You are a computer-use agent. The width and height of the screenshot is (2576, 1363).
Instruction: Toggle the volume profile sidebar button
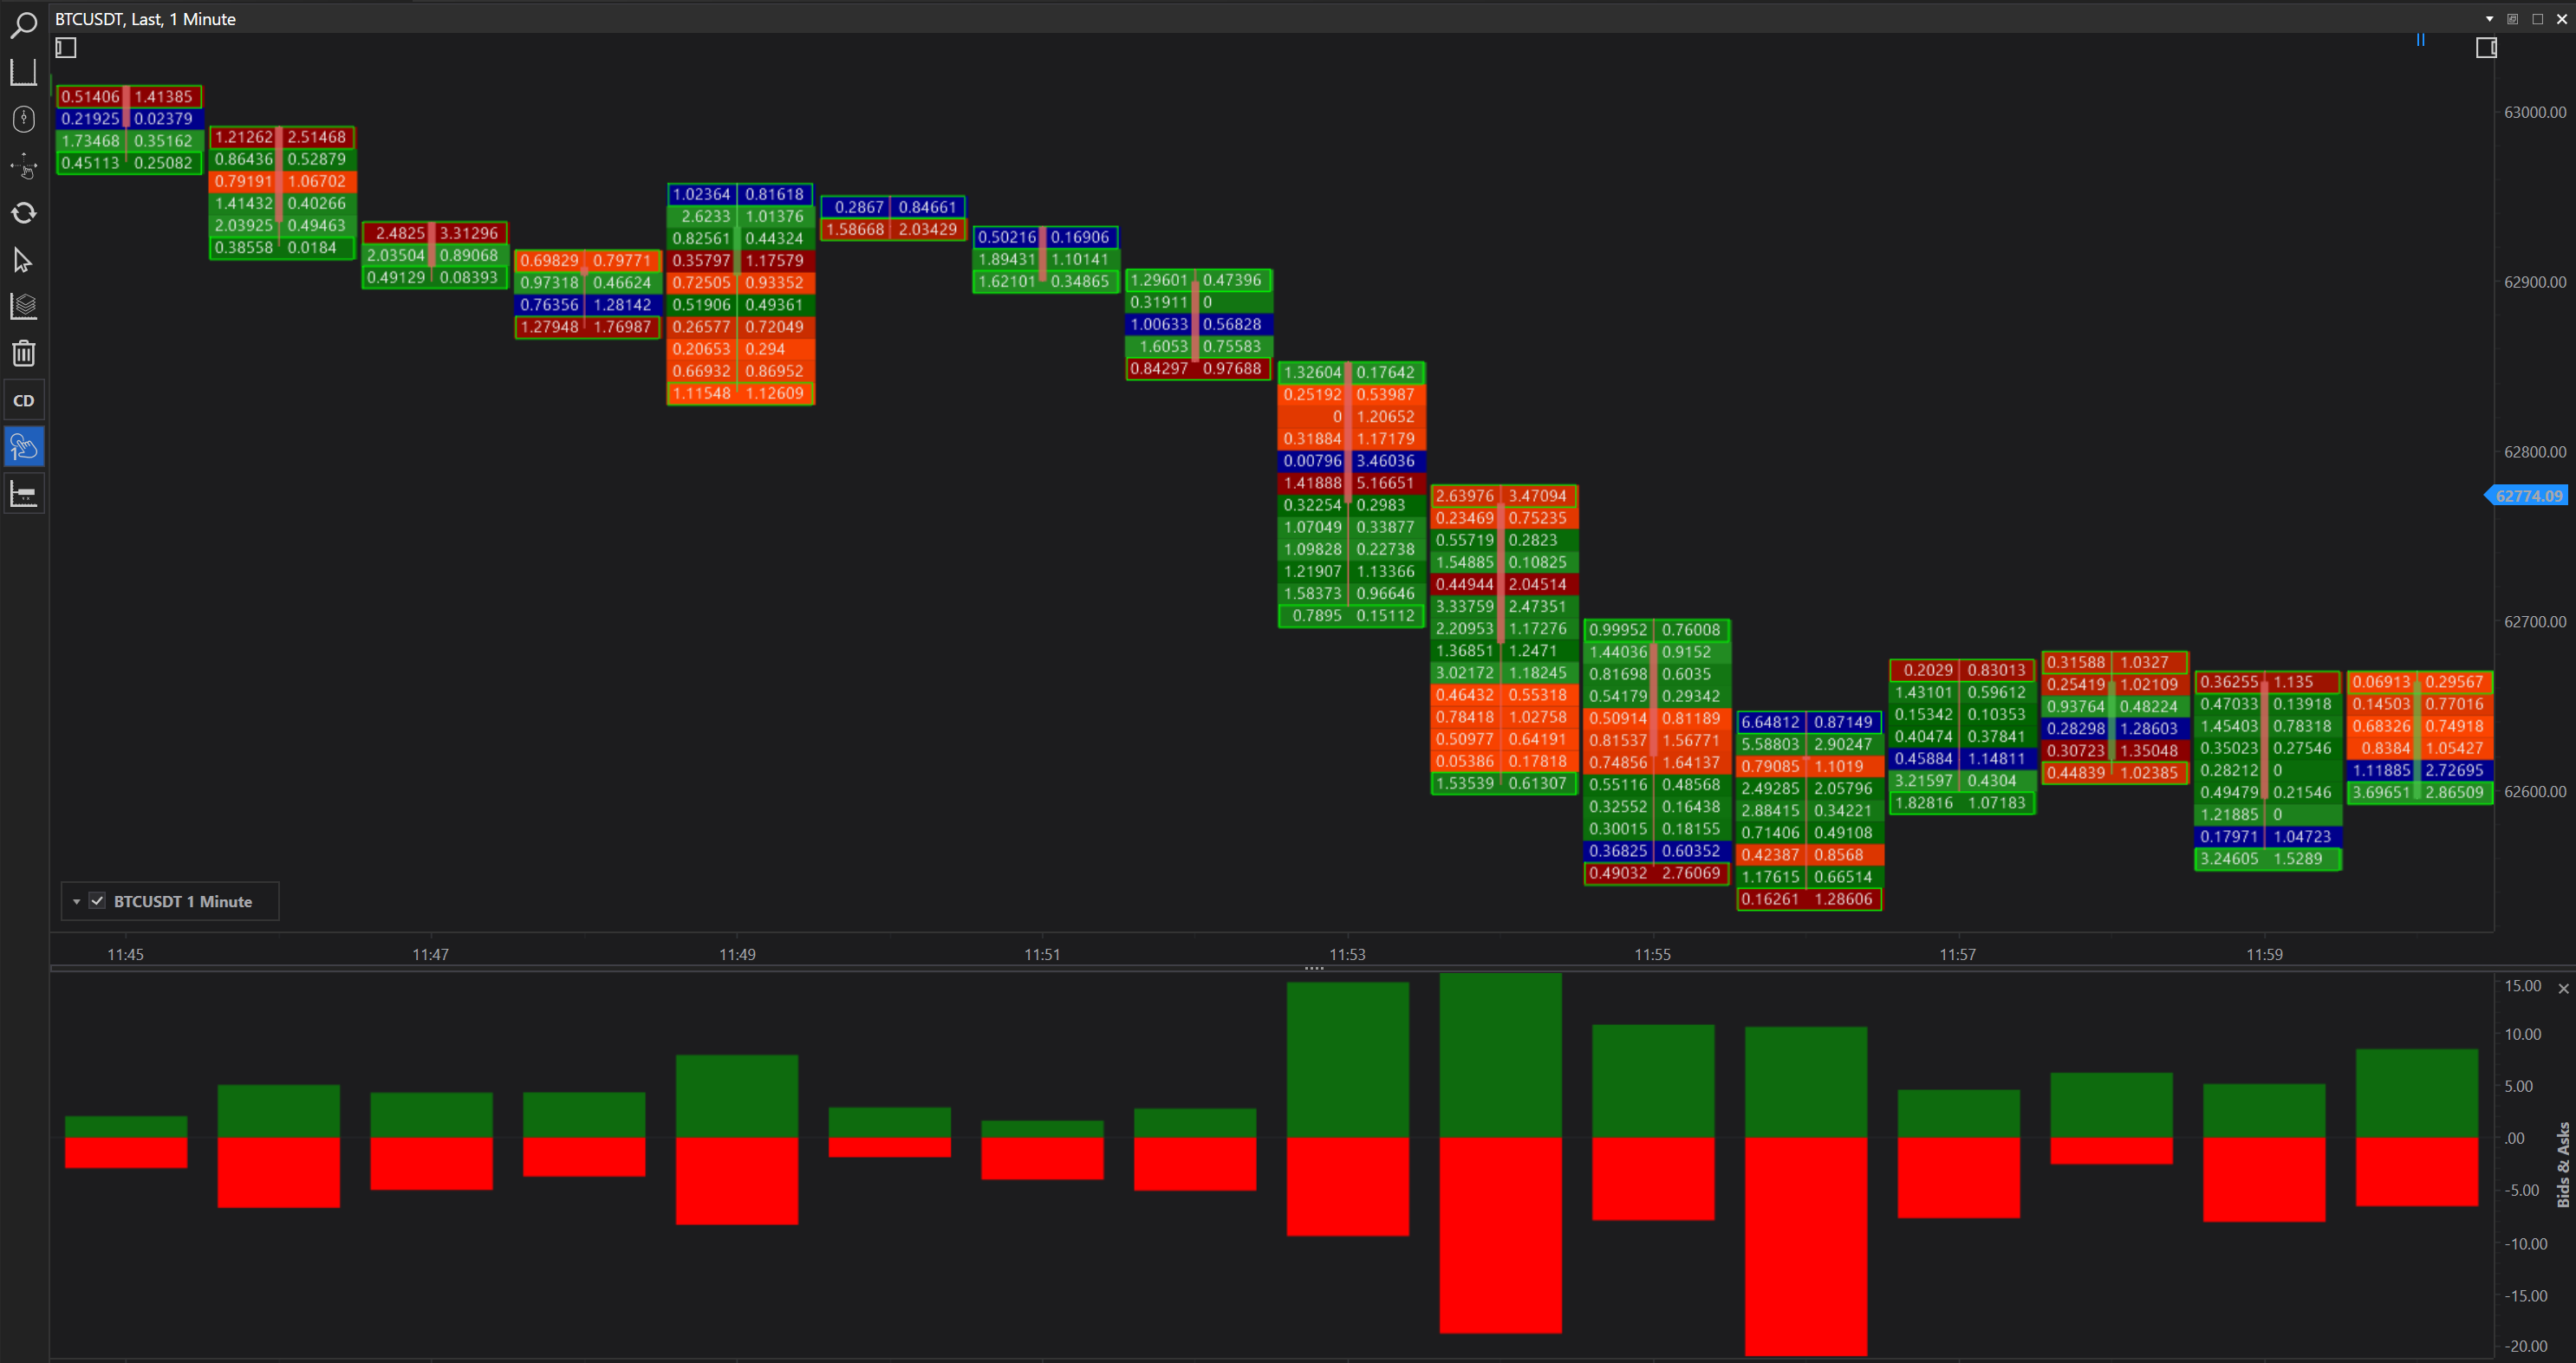click(23, 494)
